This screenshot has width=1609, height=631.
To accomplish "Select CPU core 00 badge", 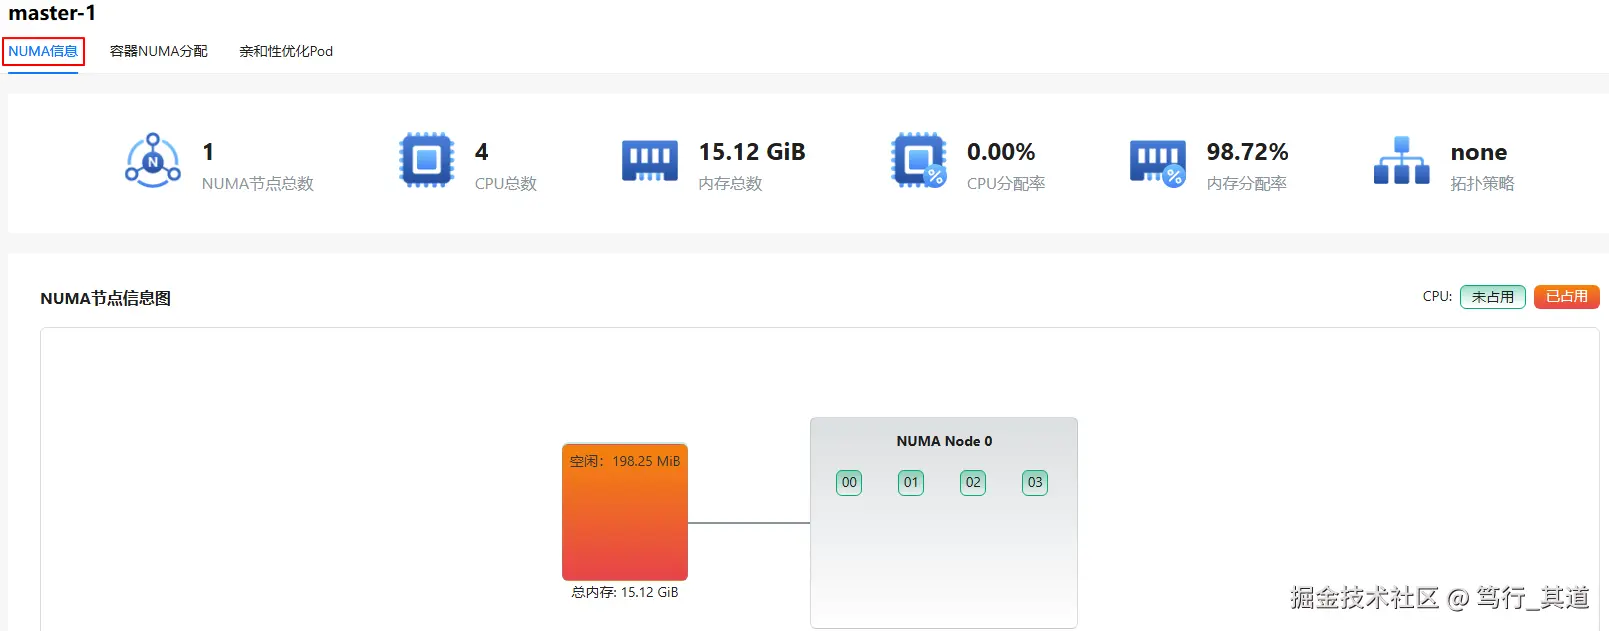I will click(849, 483).
